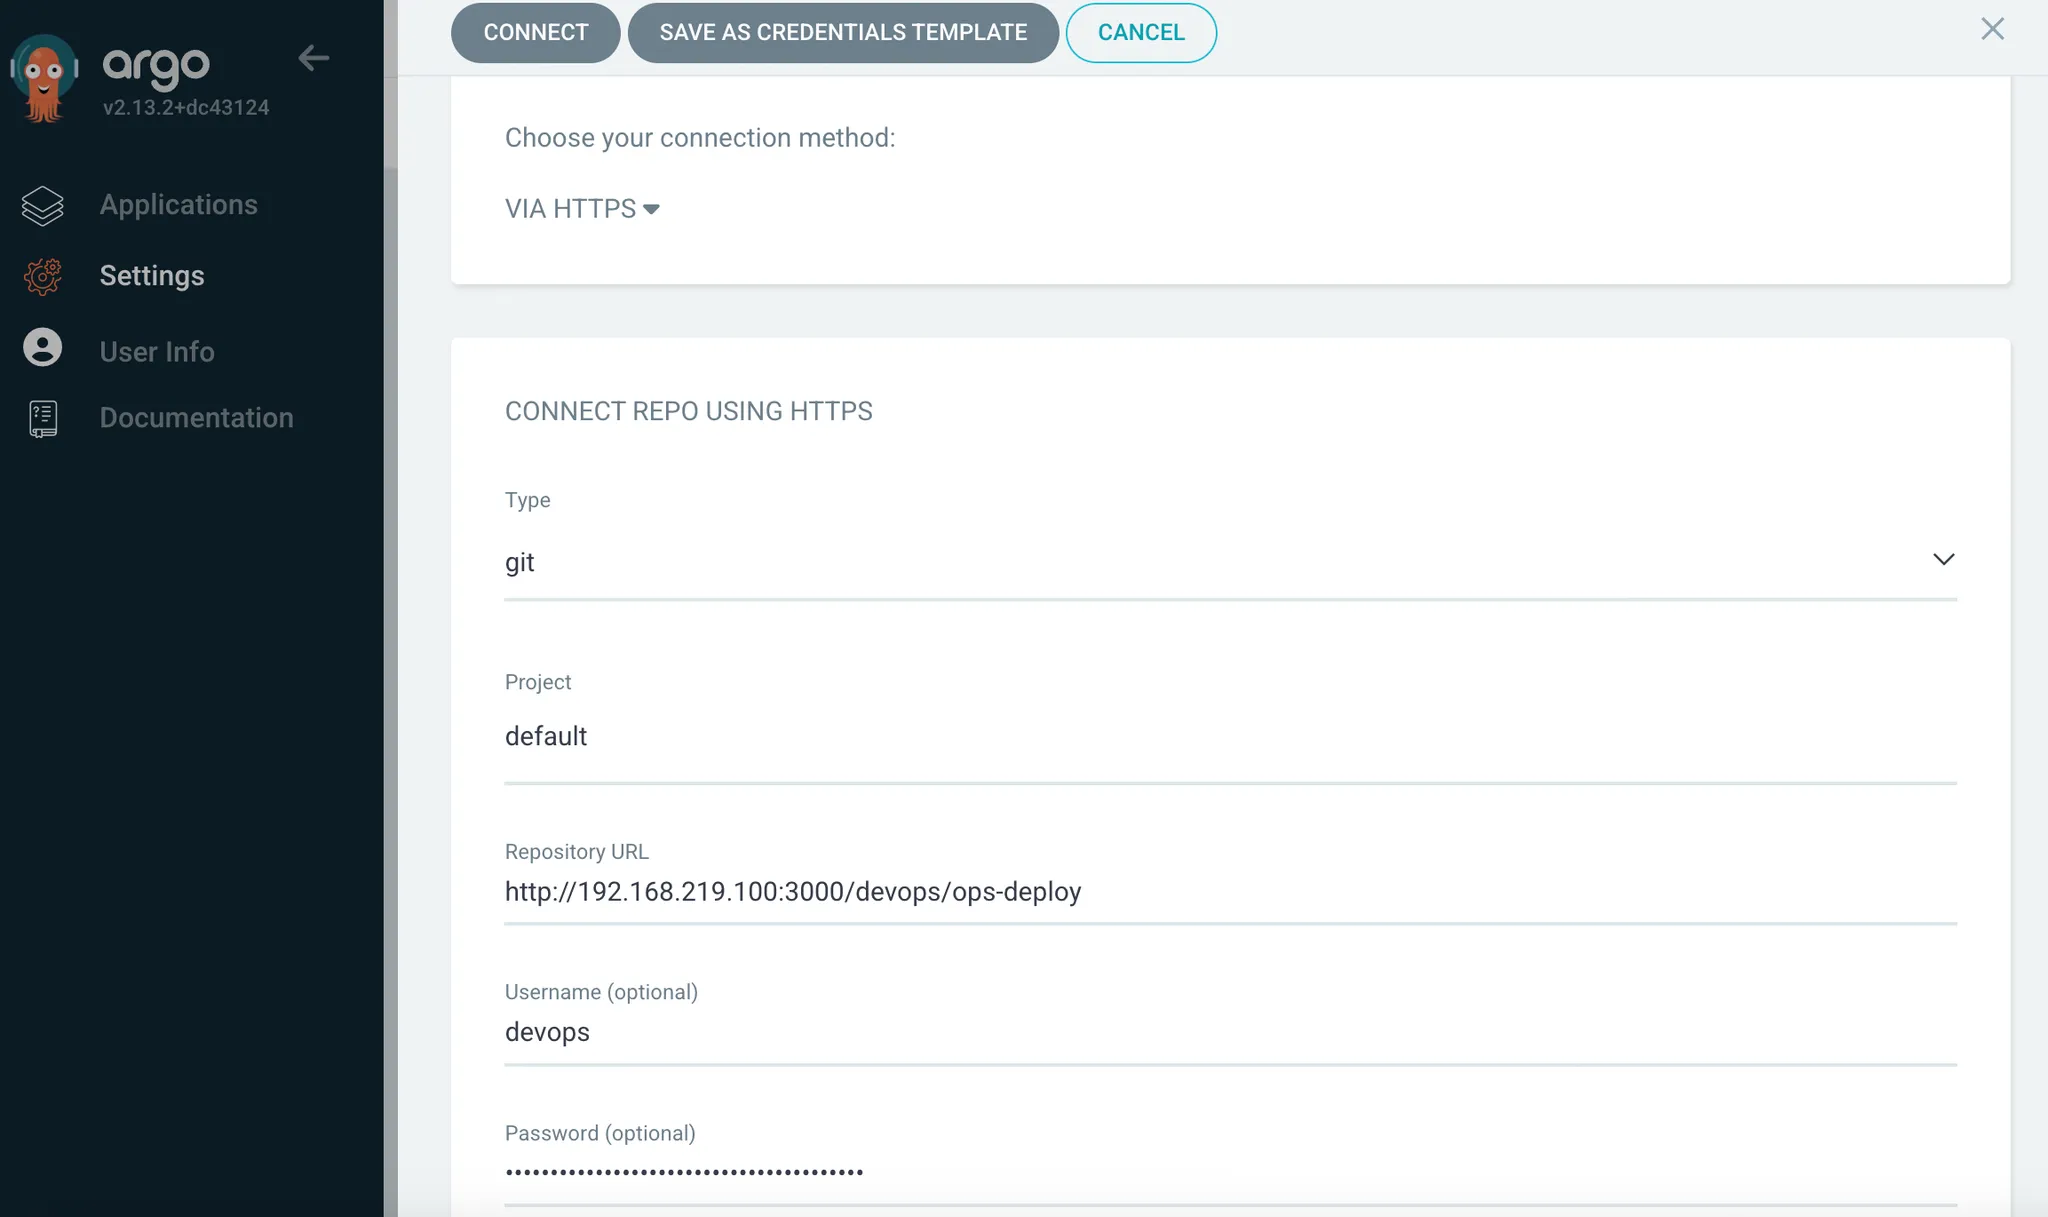This screenshot has height=1217, width=2048.
Task: Open Applications menu item
Action: [178, 205]
